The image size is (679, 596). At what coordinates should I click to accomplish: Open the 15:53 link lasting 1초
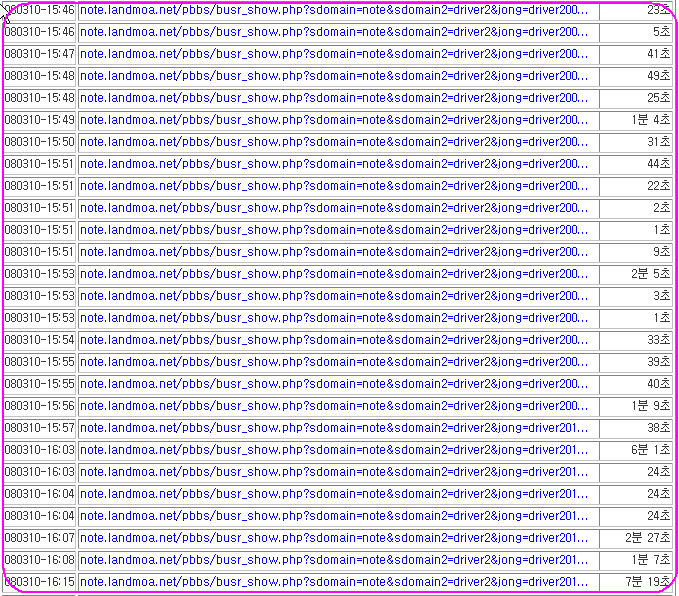click(x=334, y=318)
